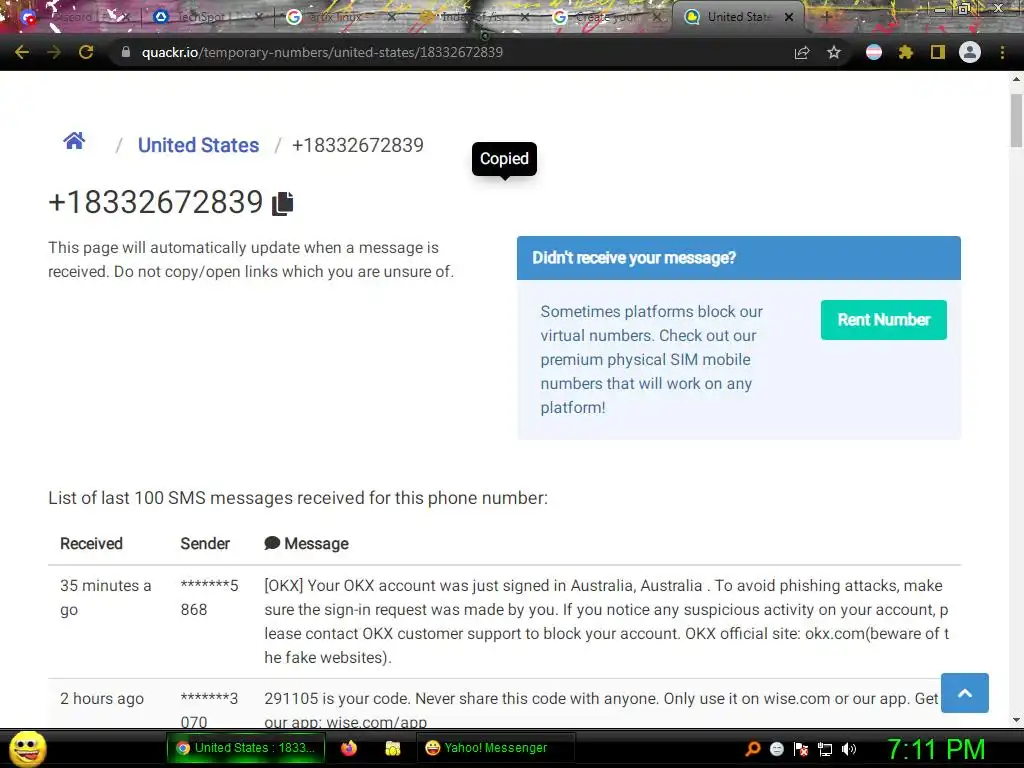Image resolution: width=1024 pixels, height=768 pixels.
Task: Share this page using the share icon
Action: coord(801,52)
